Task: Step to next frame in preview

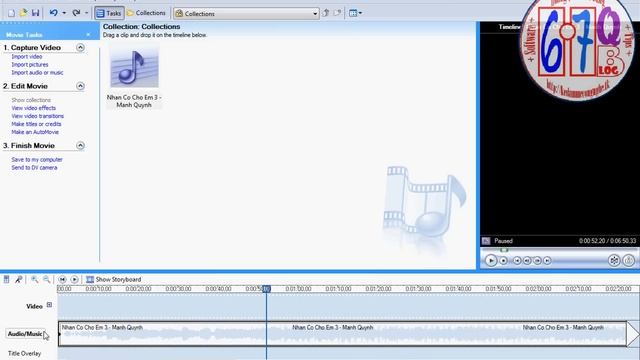Action: pyautogui.click(x=537, y=260)
